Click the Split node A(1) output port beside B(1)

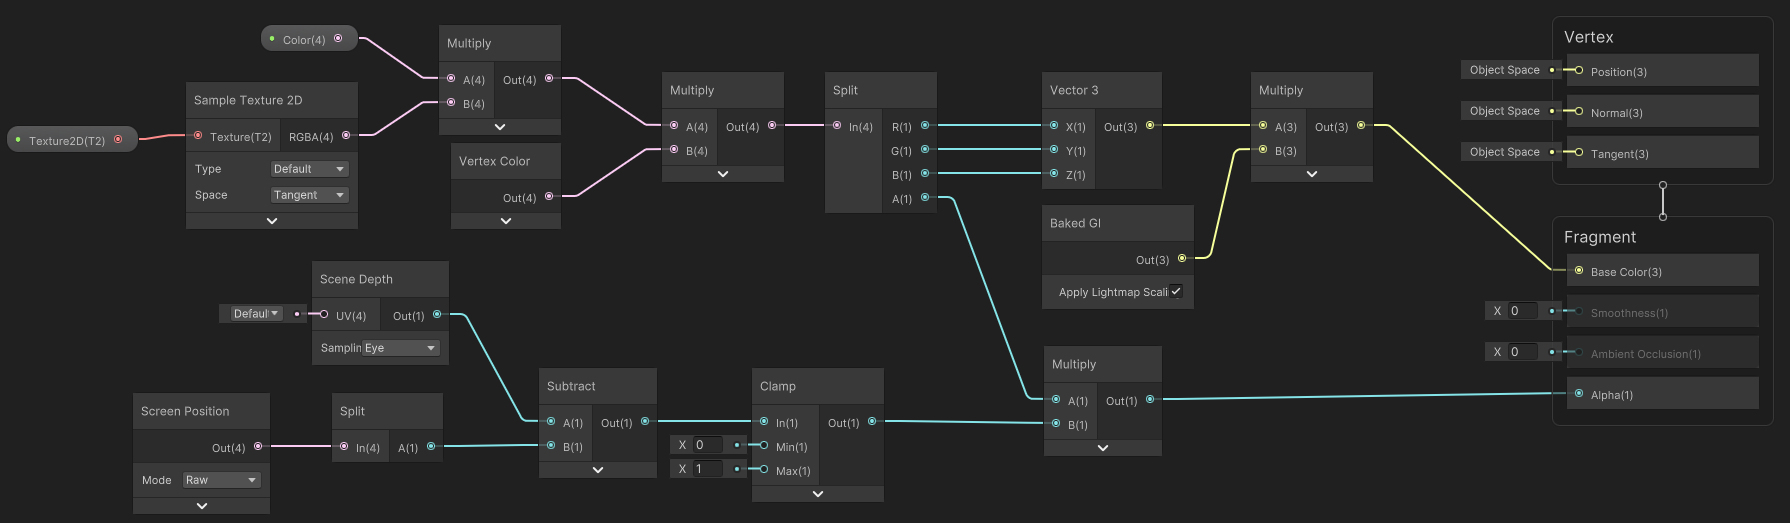[925, 197]
